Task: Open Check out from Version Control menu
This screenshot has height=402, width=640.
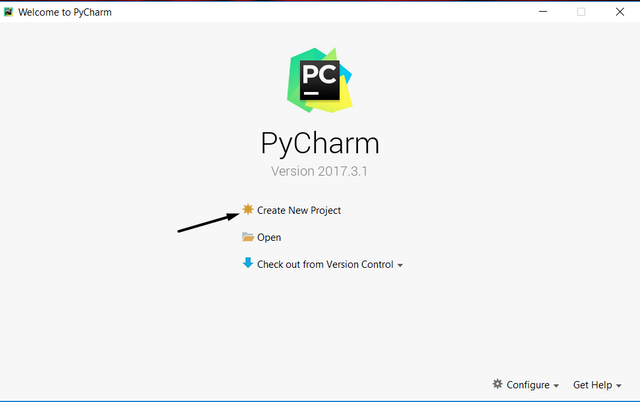Action: point(325,264)
